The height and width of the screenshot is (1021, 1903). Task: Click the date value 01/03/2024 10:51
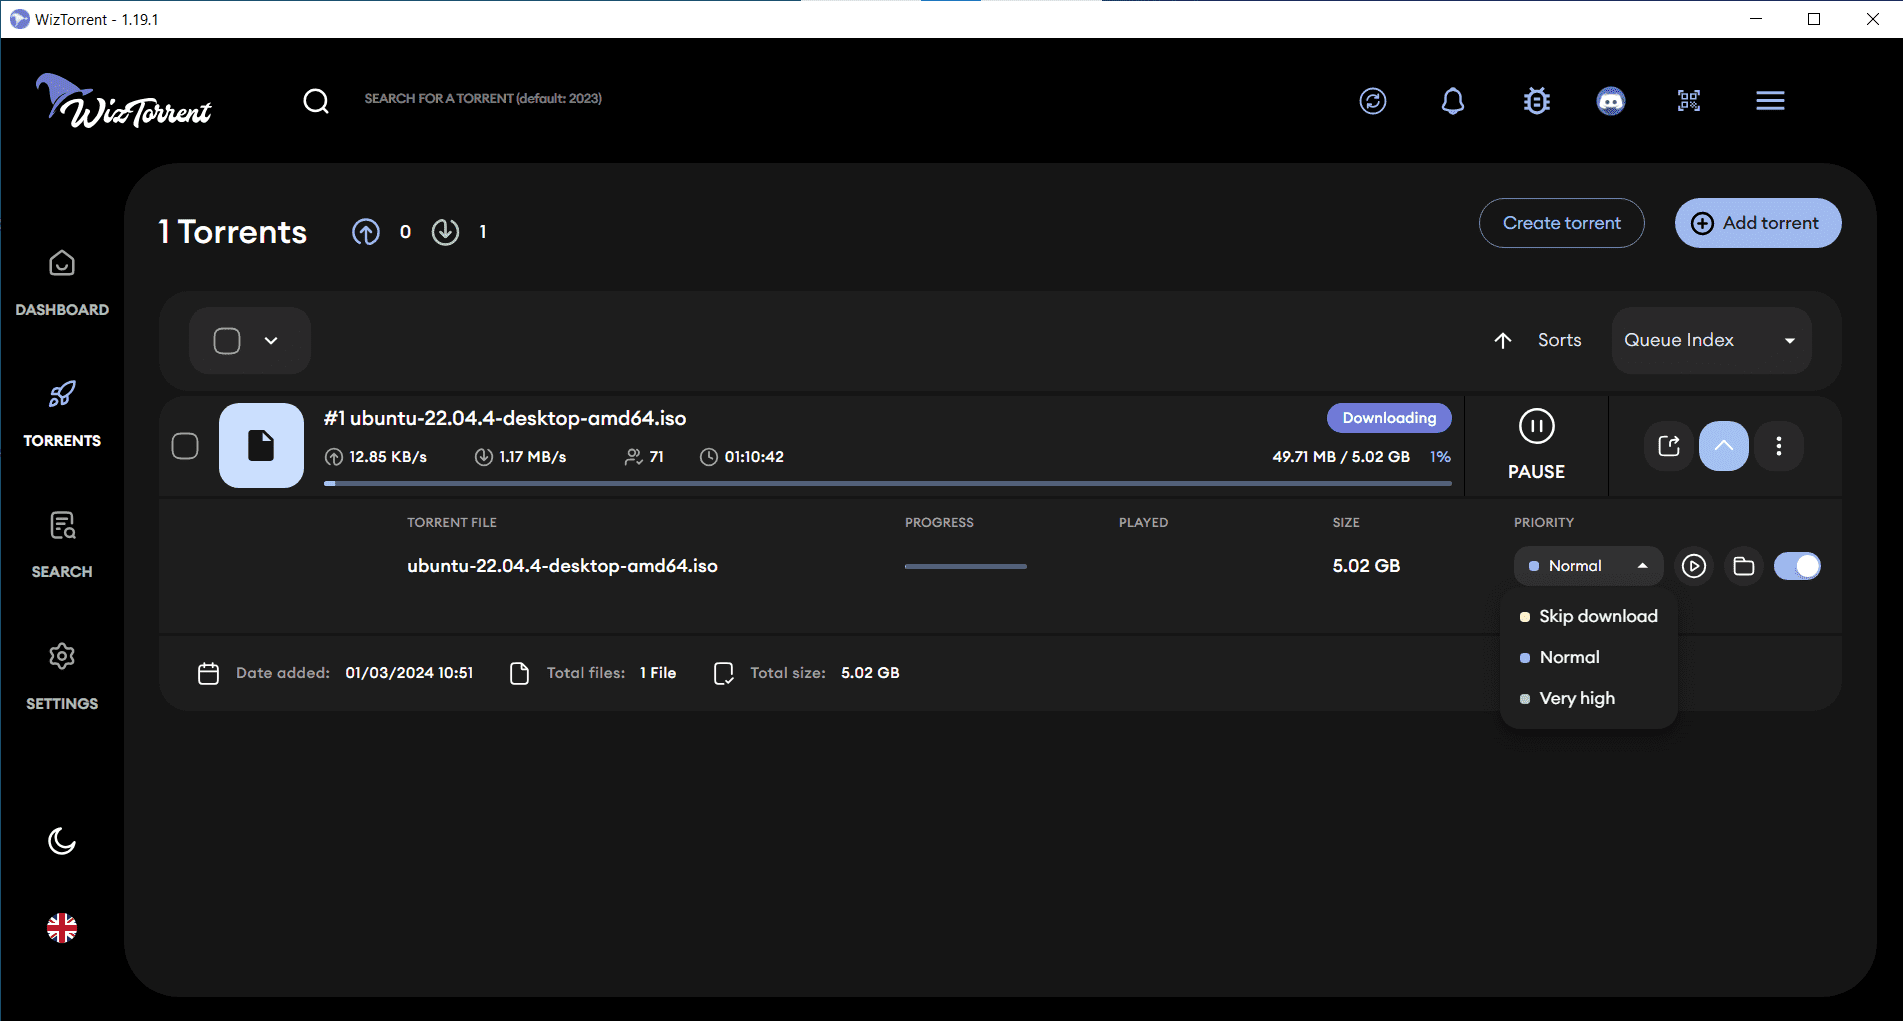(x=409, y=673)
